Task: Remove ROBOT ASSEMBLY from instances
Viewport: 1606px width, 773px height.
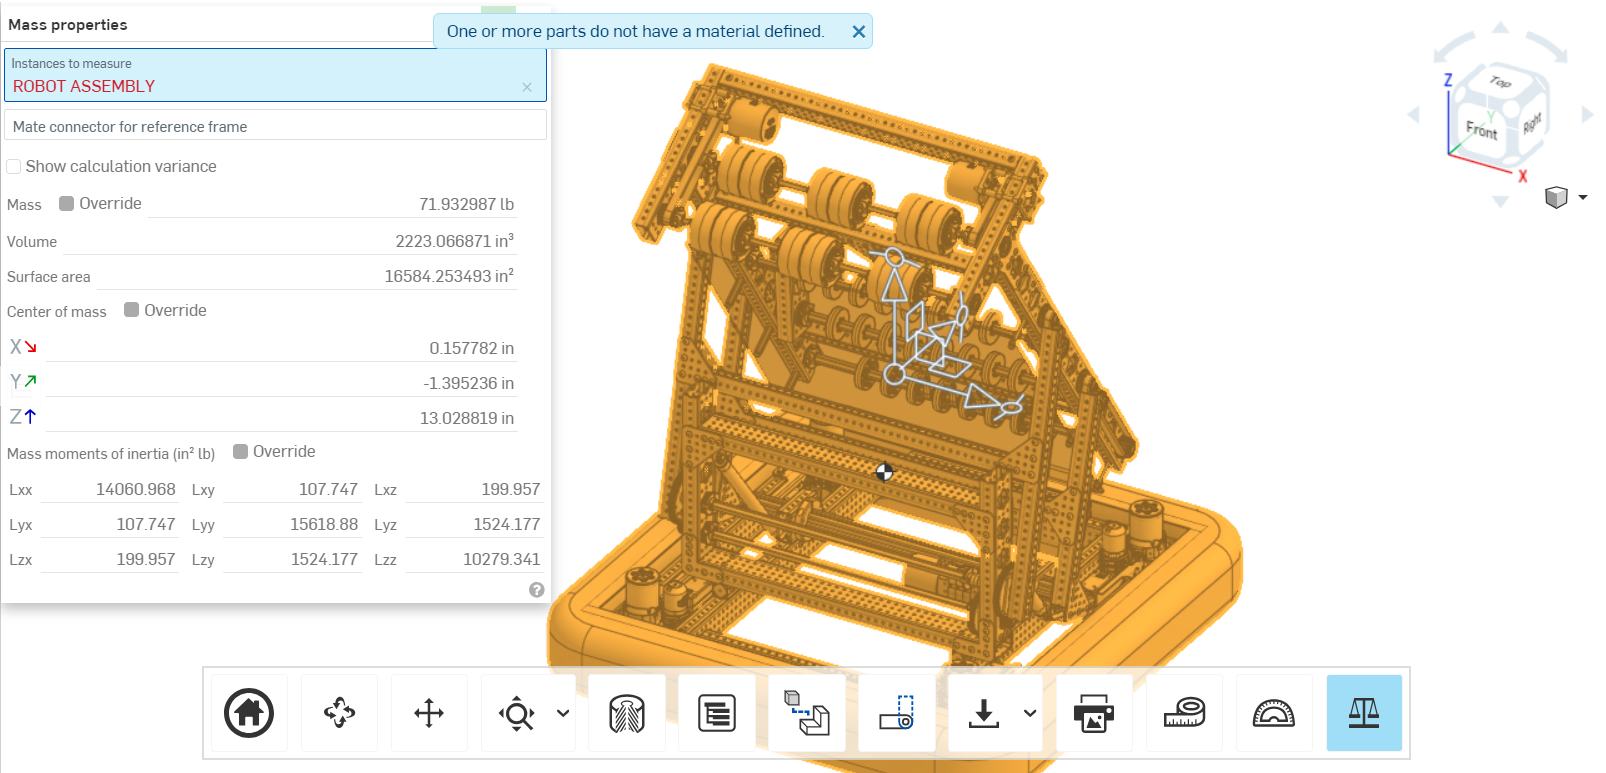Action: point(527,87)
